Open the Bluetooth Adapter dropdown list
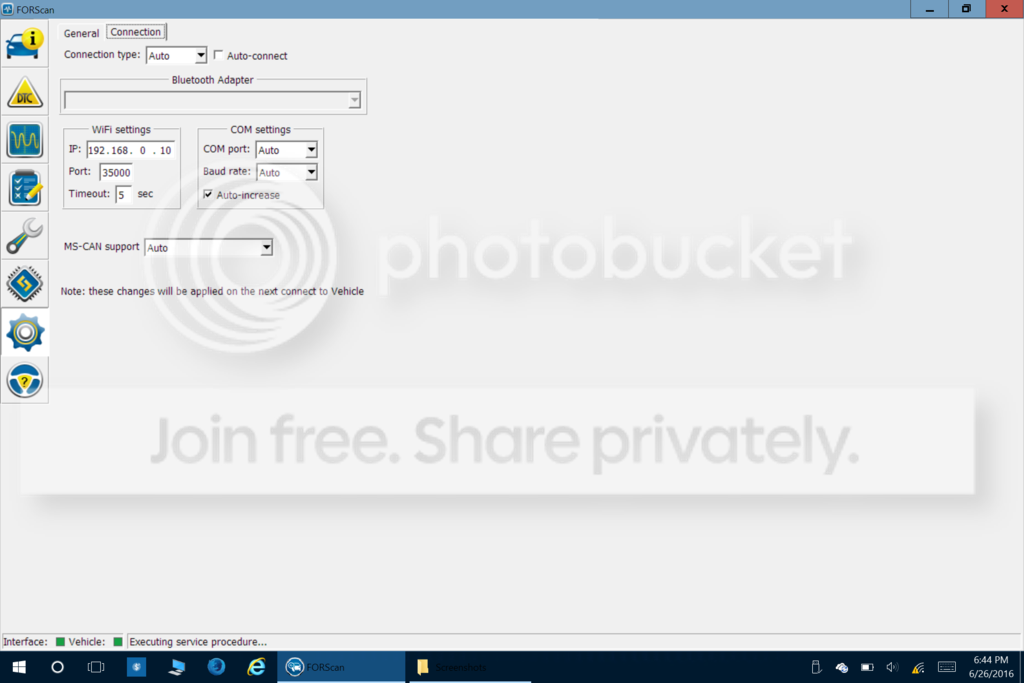The height and width of the screenshot is (683, 1024). pos(212,100)
